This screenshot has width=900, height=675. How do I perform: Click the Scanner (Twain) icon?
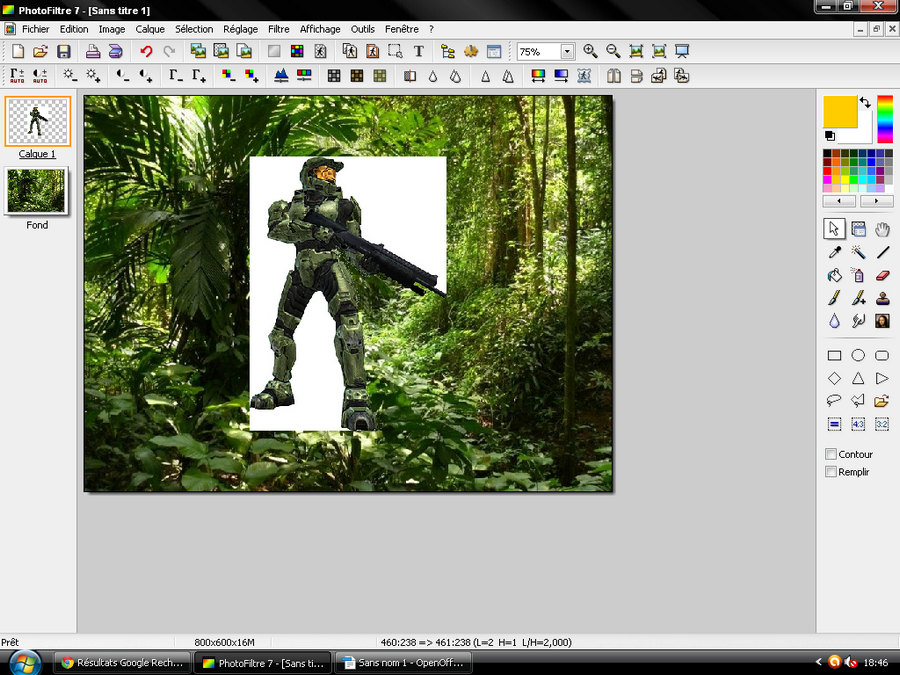[115, 52]
